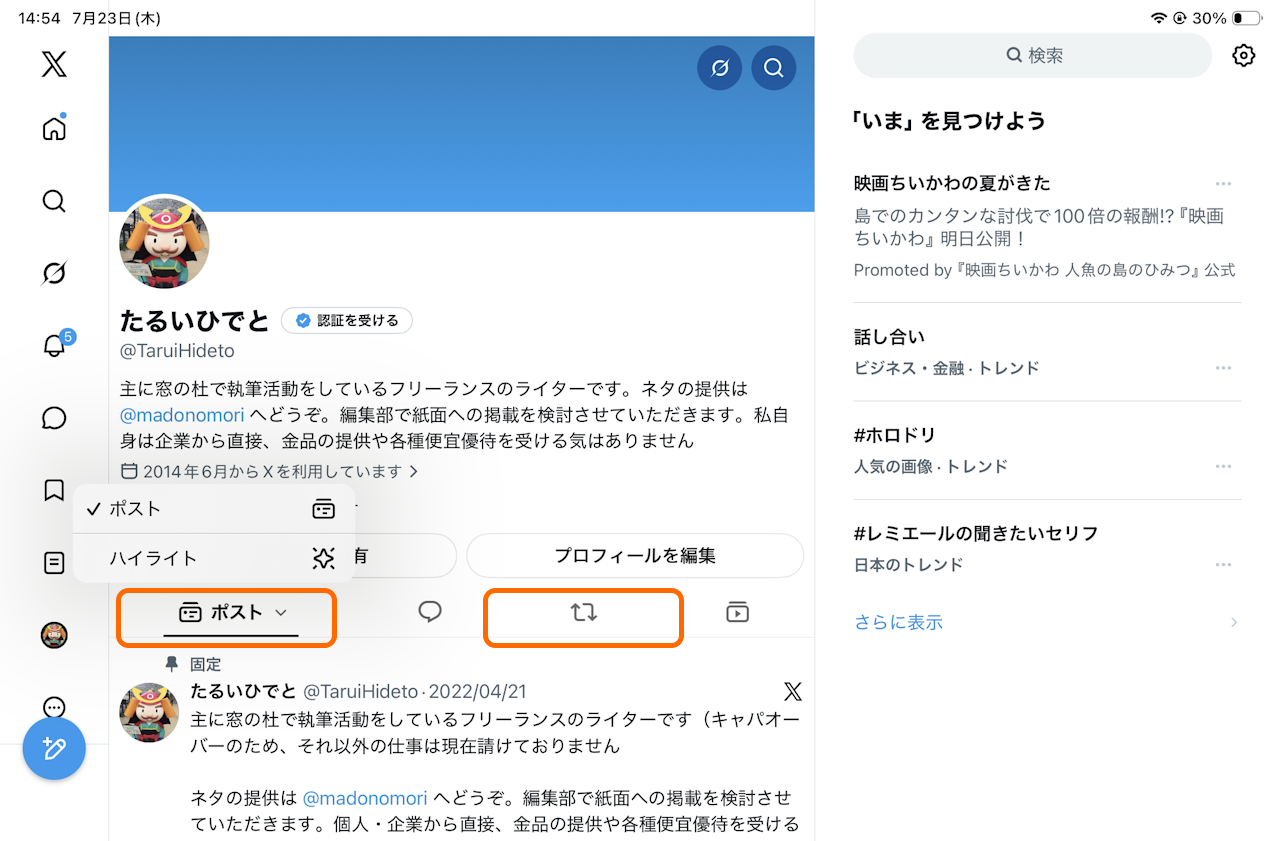The image size is (1280, 841).
Task: Expand chevron beside さらに表示
Action: (1234, 622)
